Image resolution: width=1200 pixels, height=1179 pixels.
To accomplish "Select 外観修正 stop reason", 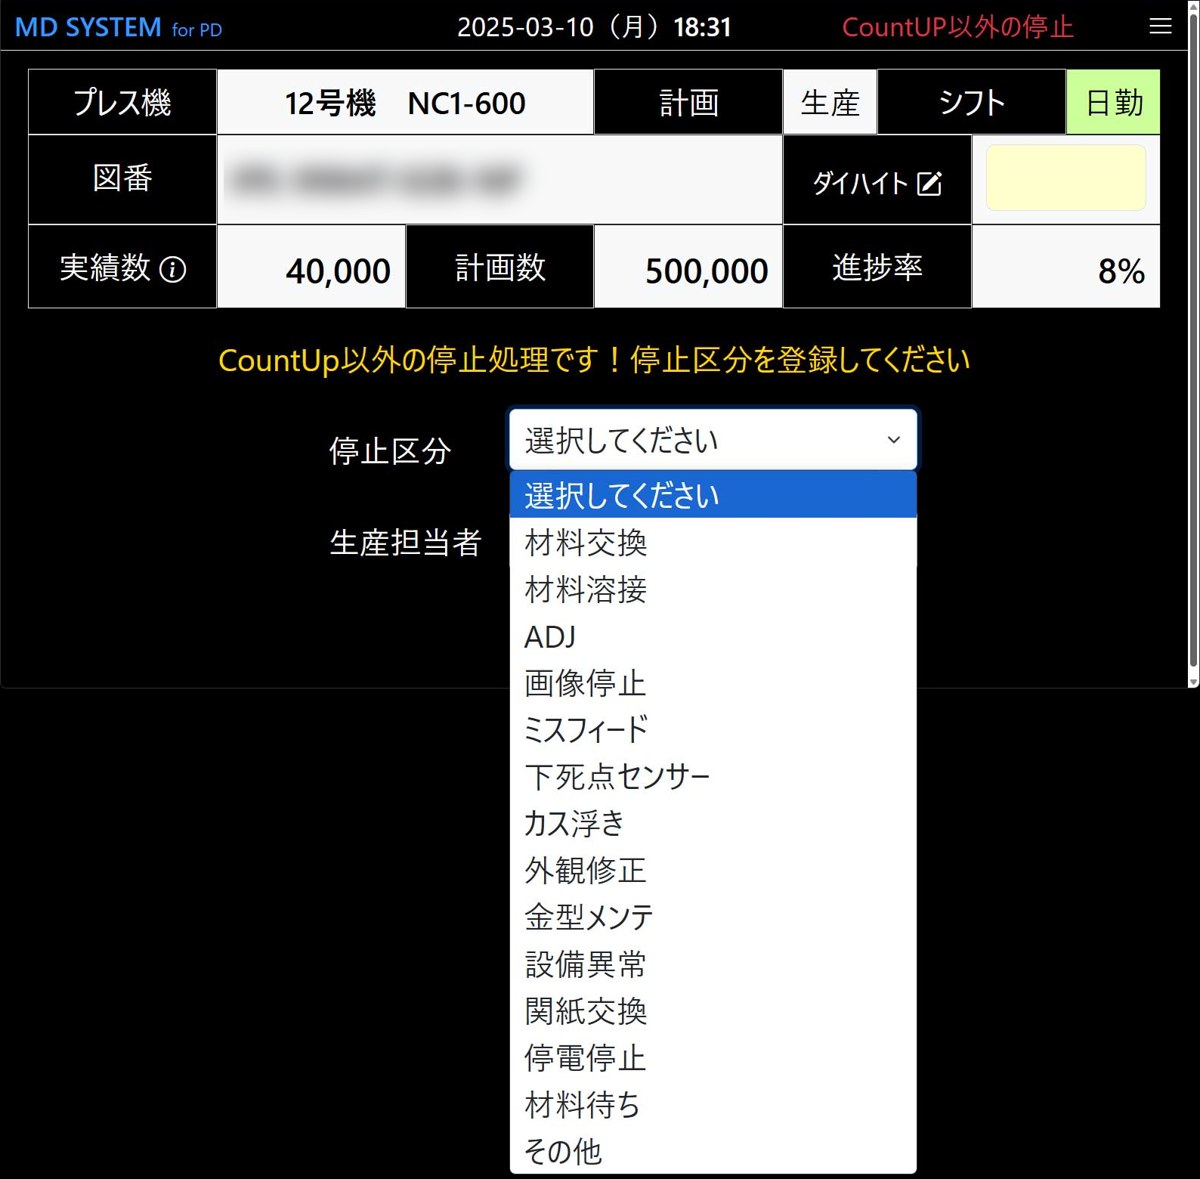I will [713, 870].
